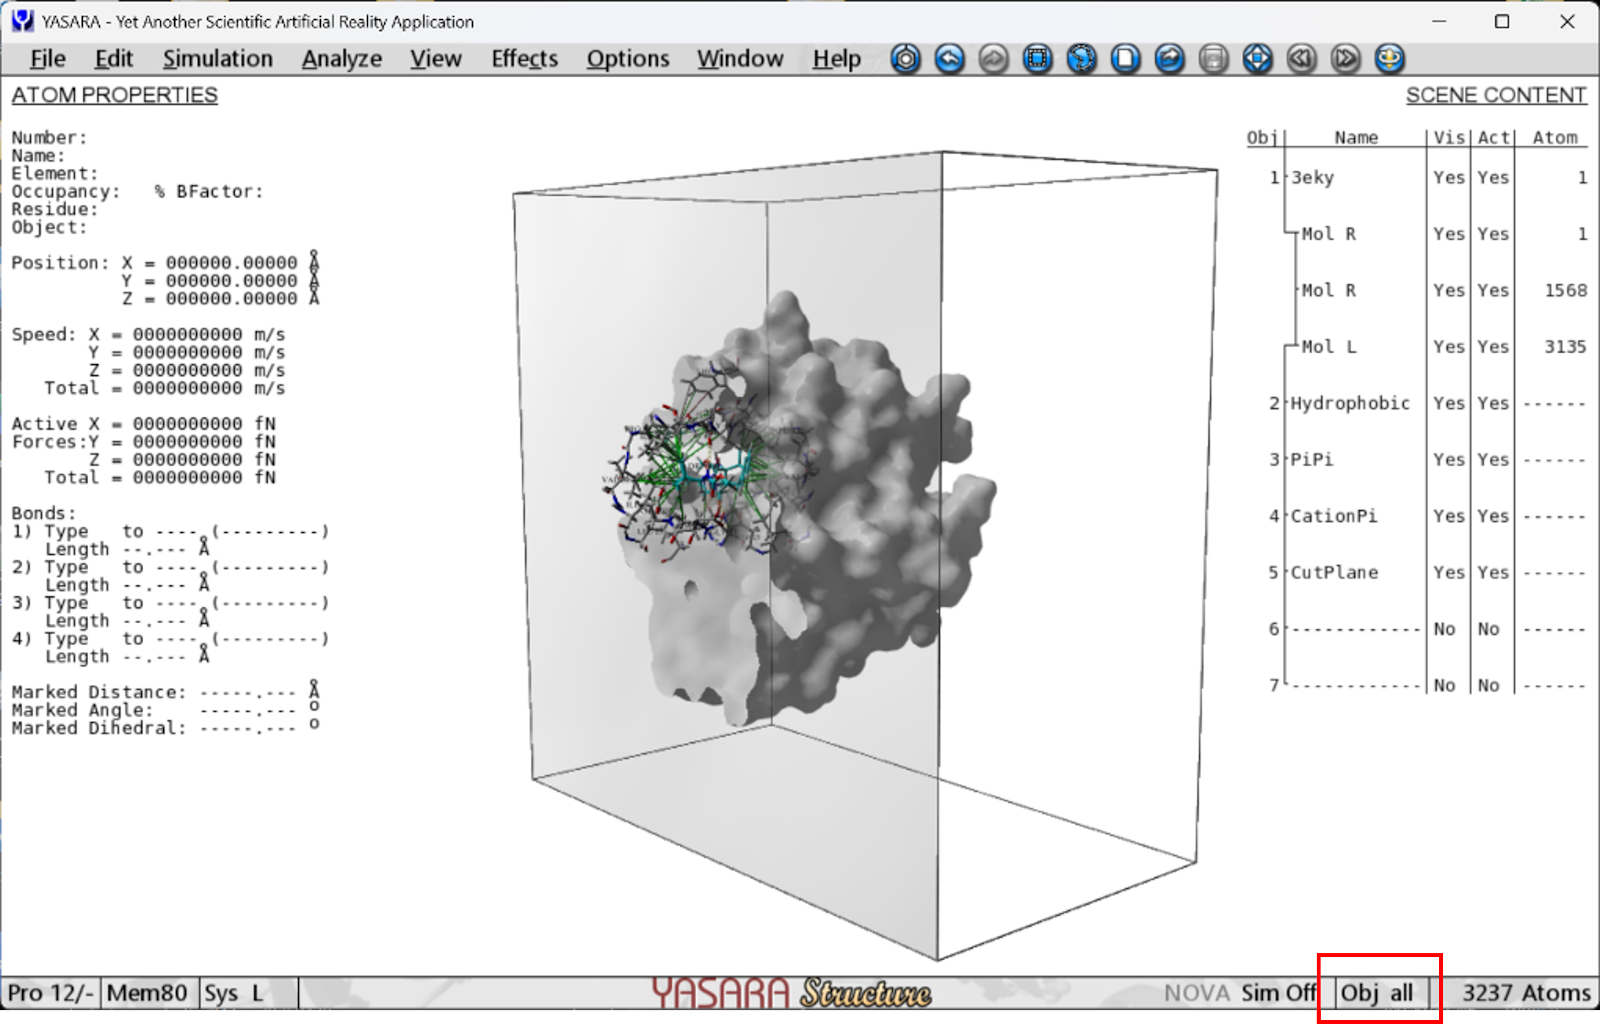This screenshot has height=1024, width=1600.
Task: Click 'Sim Off' simulation status
Action: tap(1278, 993)
